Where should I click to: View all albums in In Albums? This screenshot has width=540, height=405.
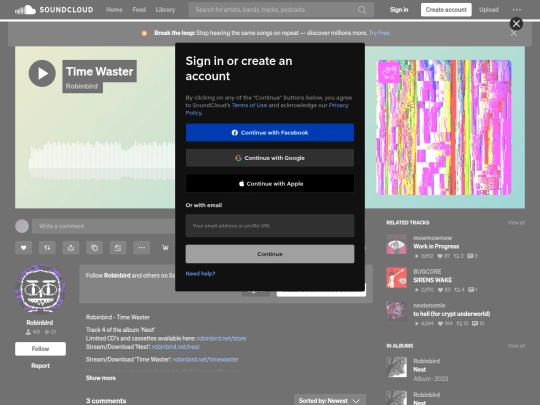click(516, 346)
